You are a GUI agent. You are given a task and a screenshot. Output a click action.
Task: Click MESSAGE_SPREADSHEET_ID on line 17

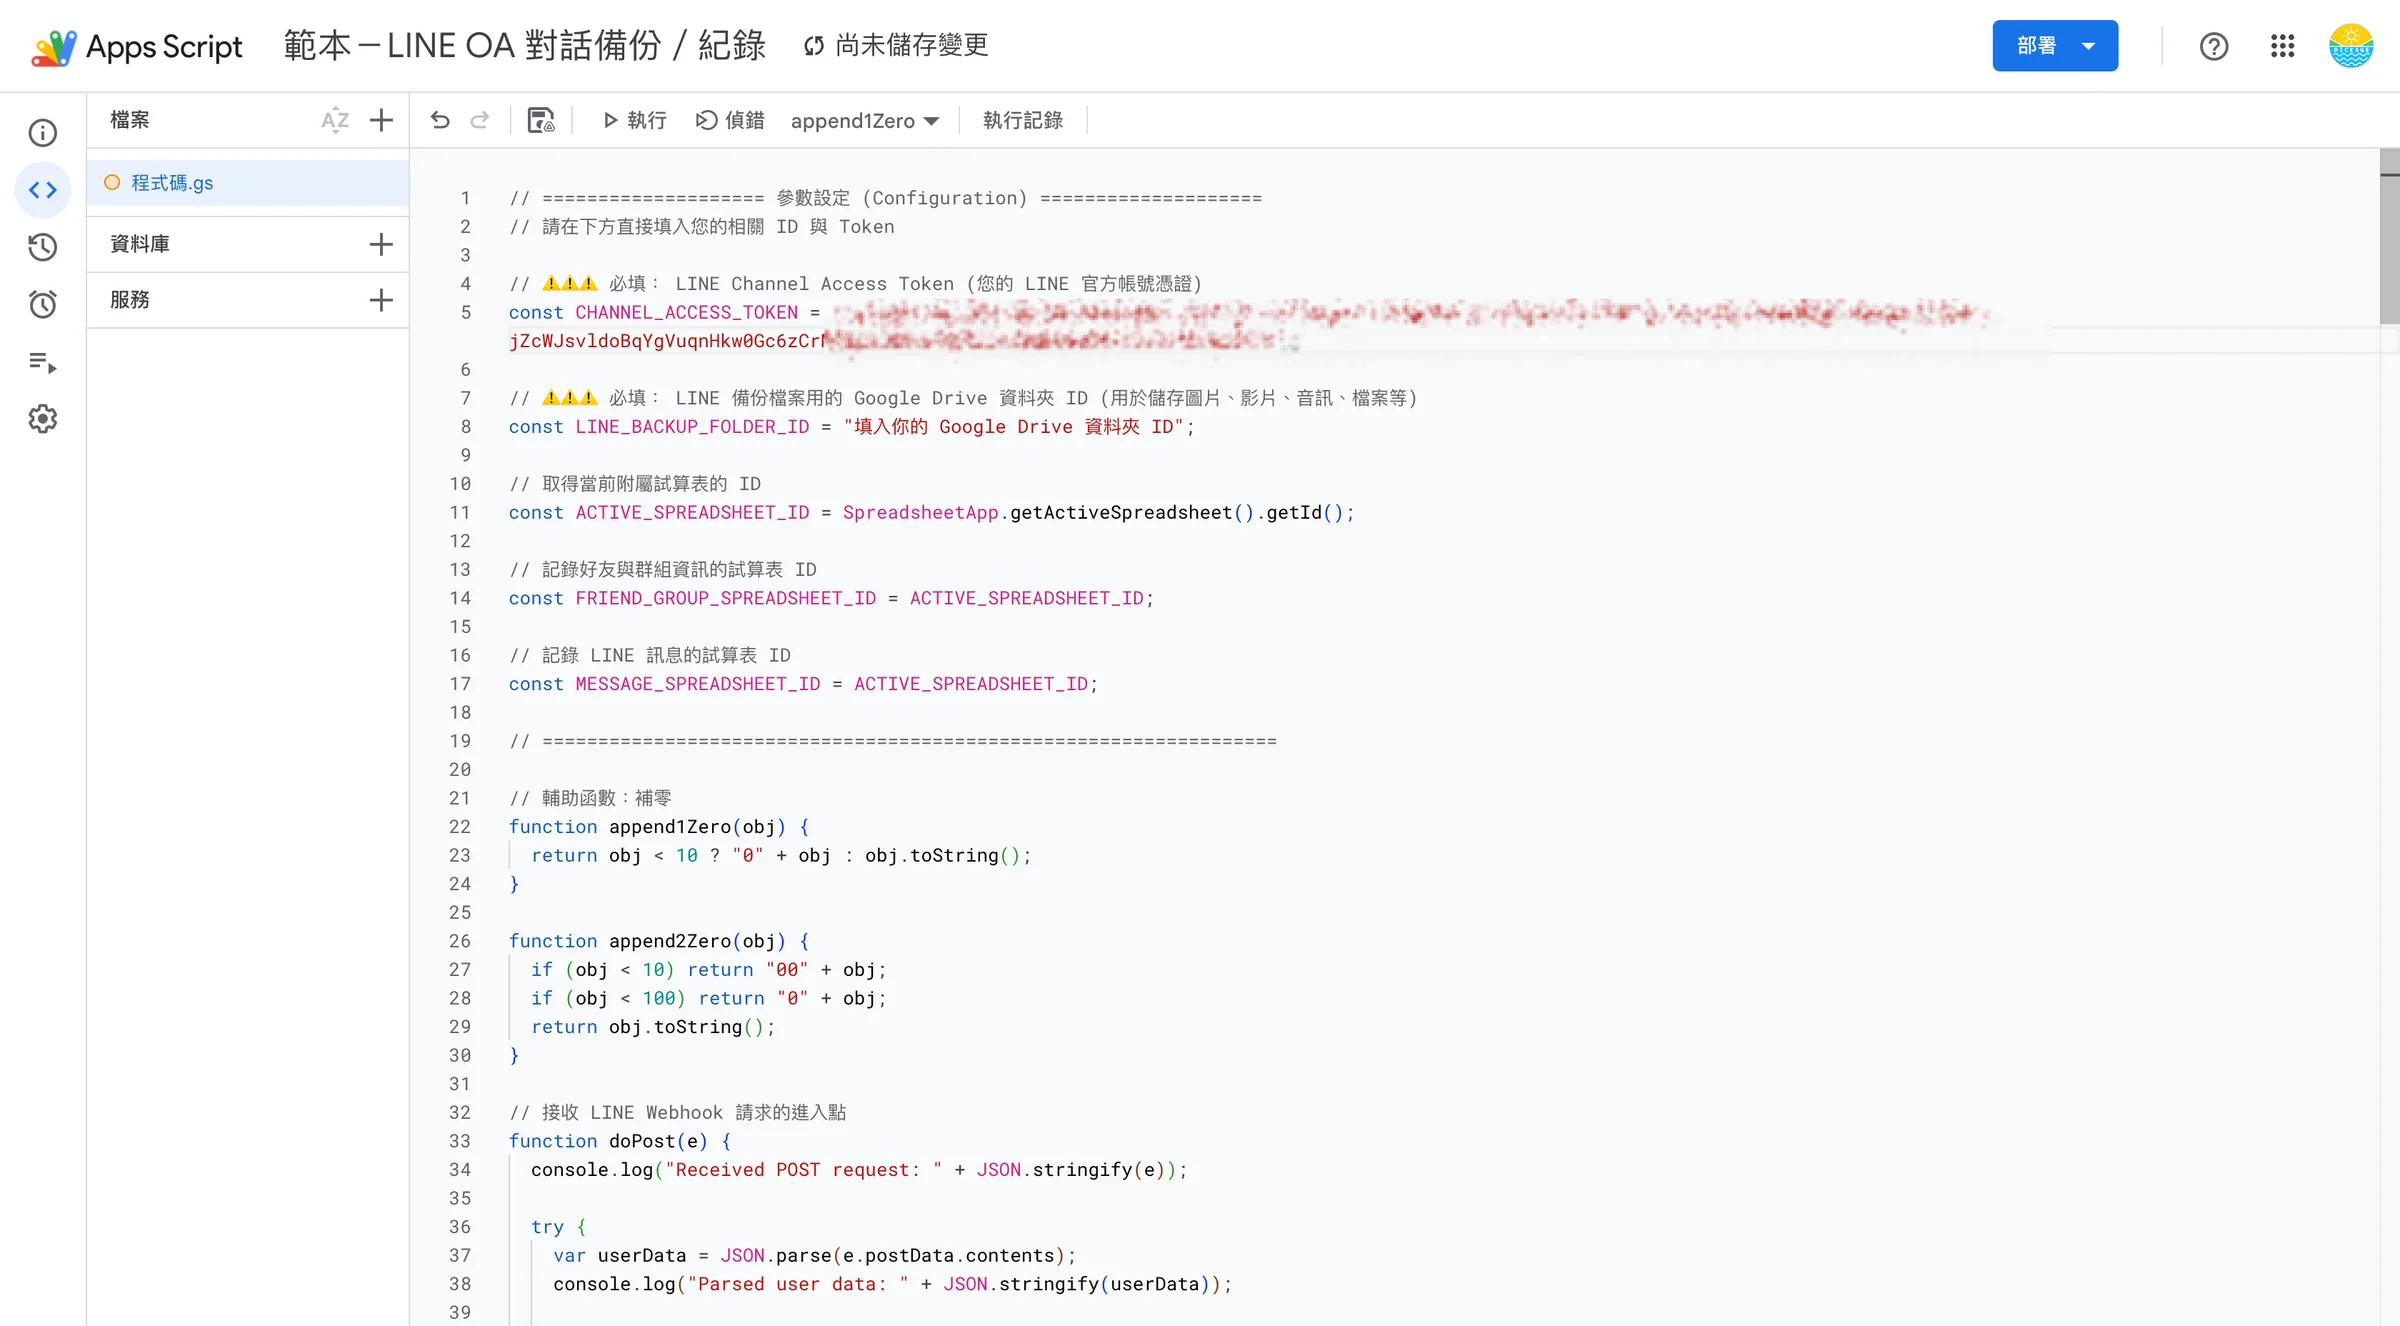click(x=698, y=684)
